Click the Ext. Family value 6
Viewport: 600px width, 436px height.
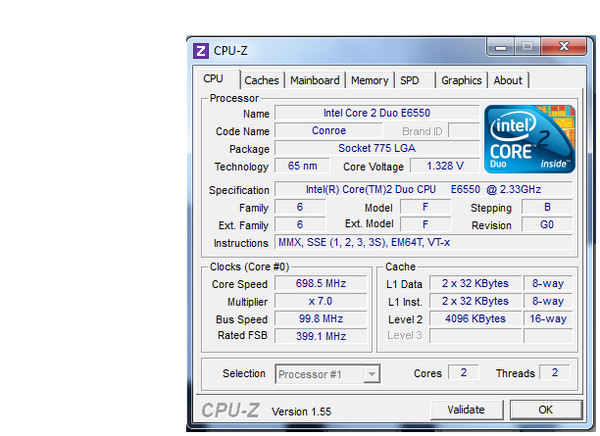point(300,225)
